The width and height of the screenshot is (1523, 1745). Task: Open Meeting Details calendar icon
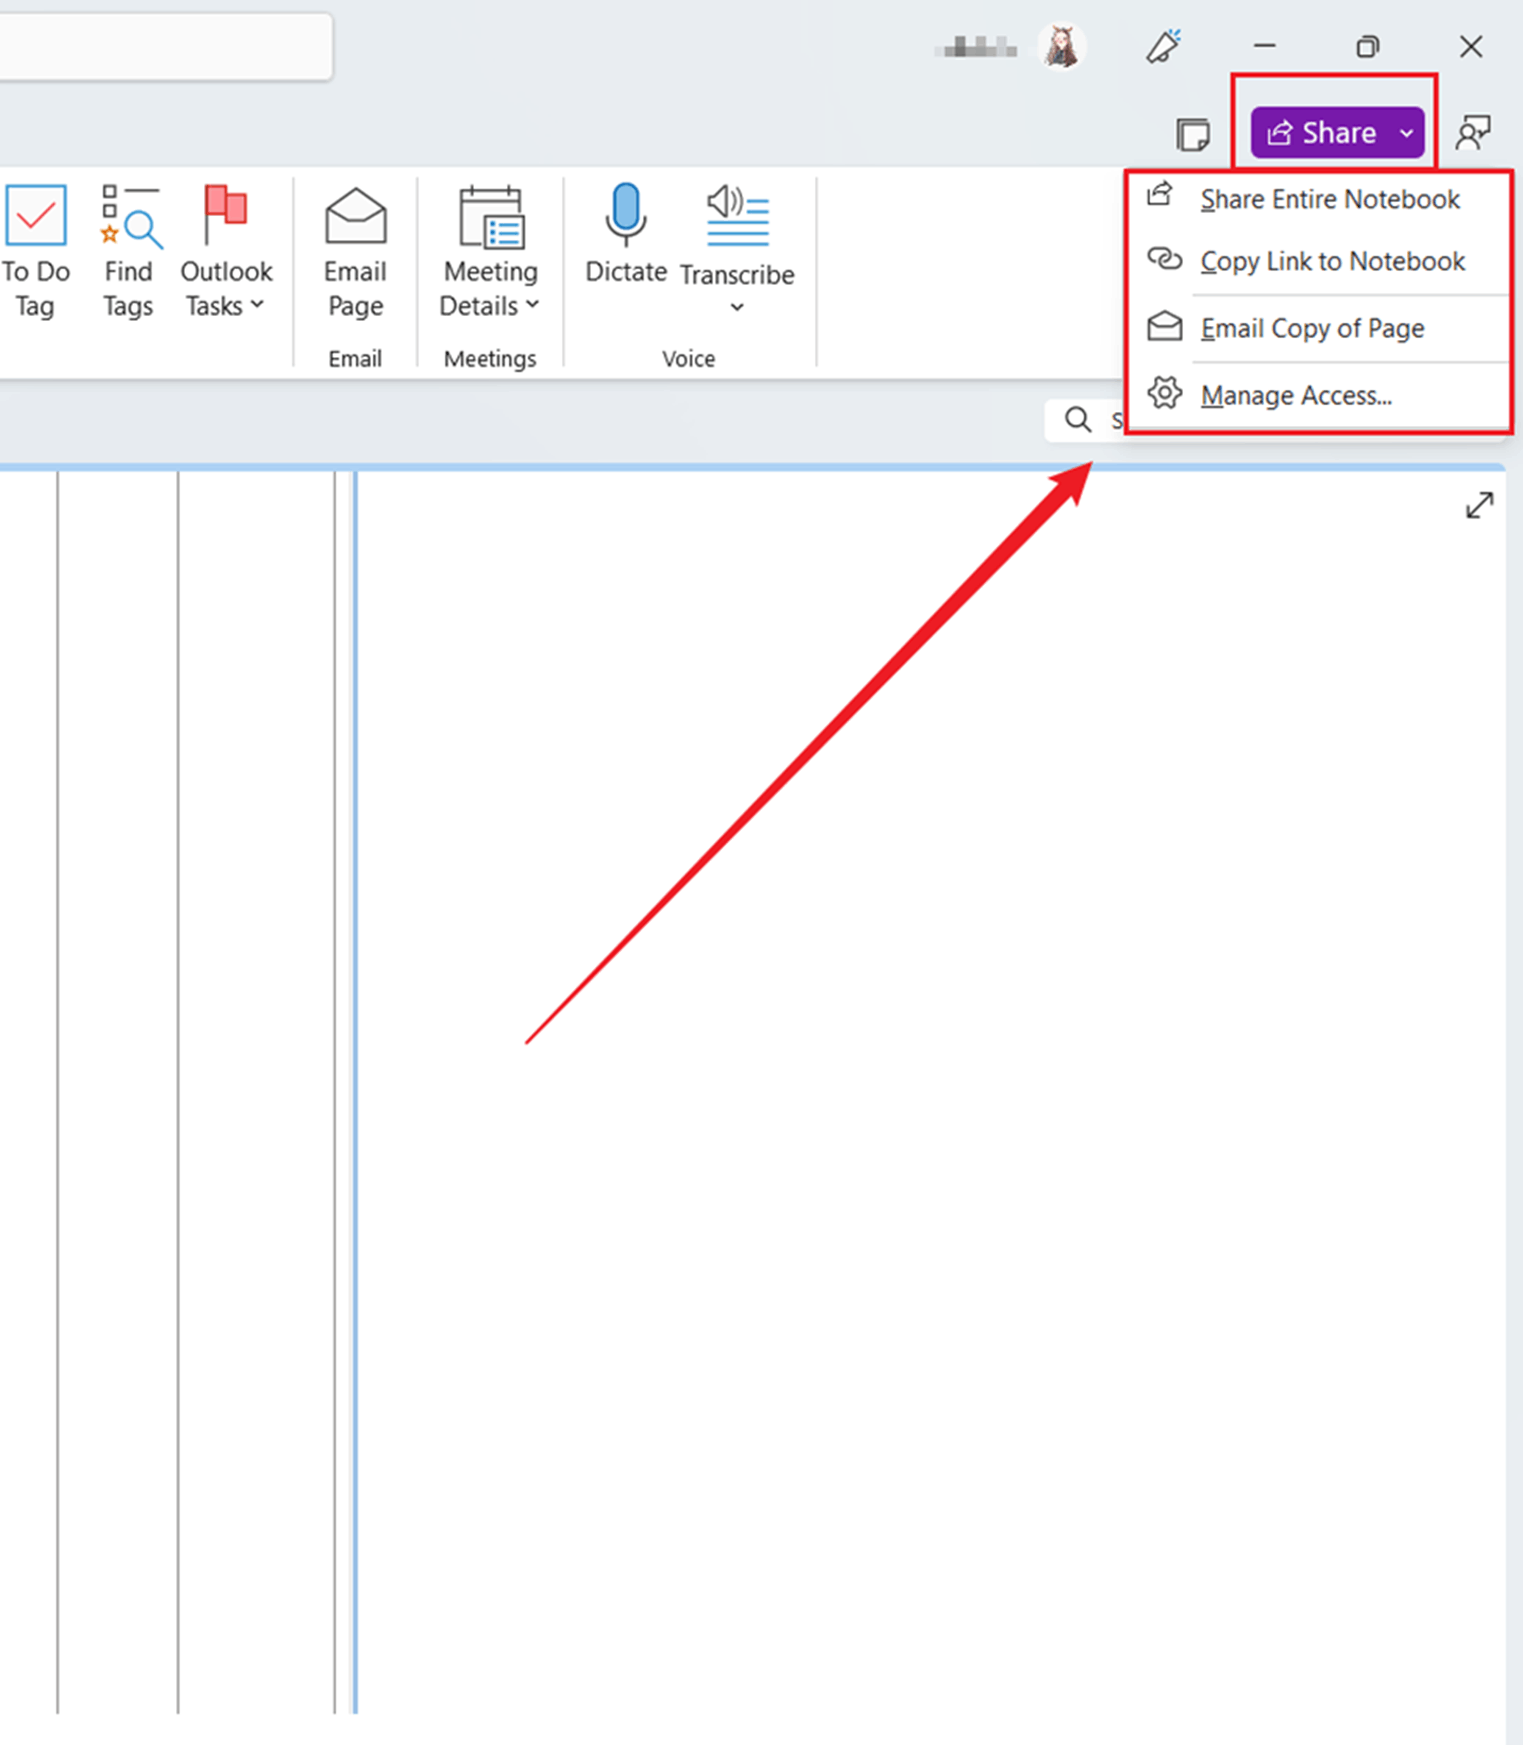click(x=491, y=216)
